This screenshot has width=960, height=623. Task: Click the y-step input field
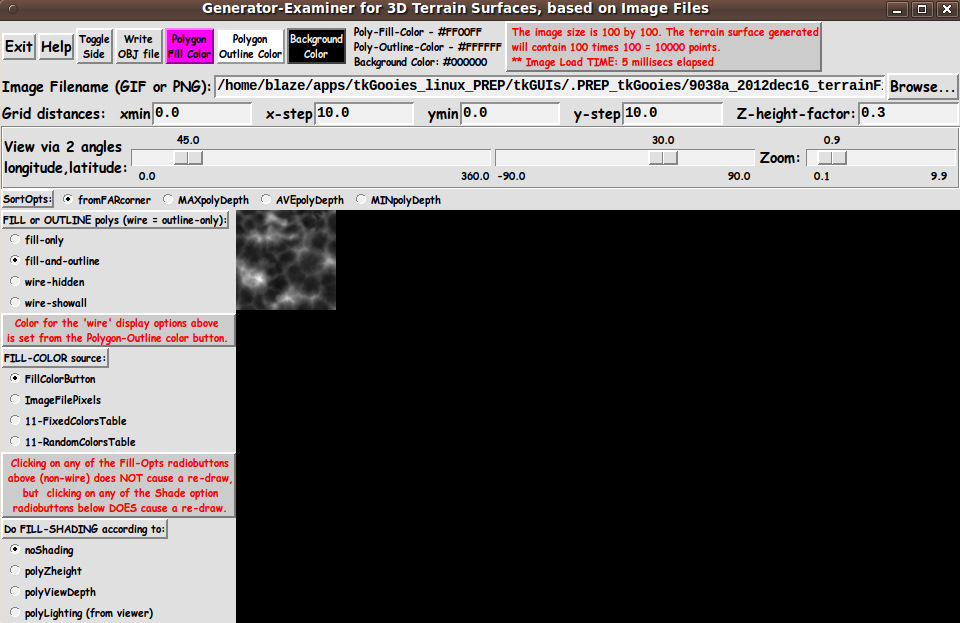pos(672,113)
